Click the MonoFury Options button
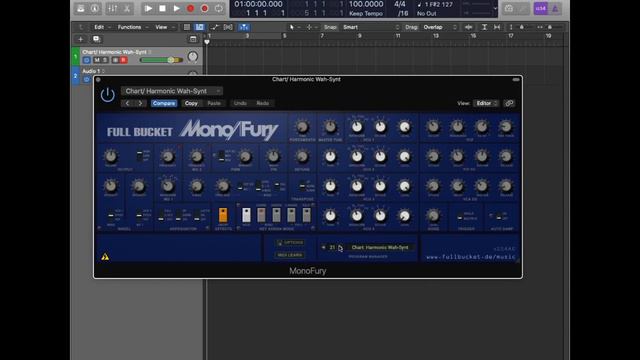Image resolution: width=640 pixels, height=360 pixels. [x=290, y=242]
